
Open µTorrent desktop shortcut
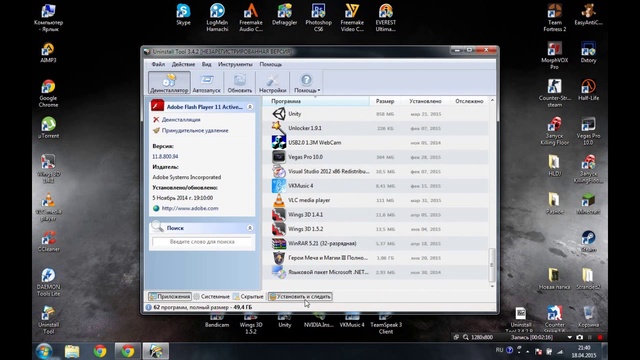(48, 128)
